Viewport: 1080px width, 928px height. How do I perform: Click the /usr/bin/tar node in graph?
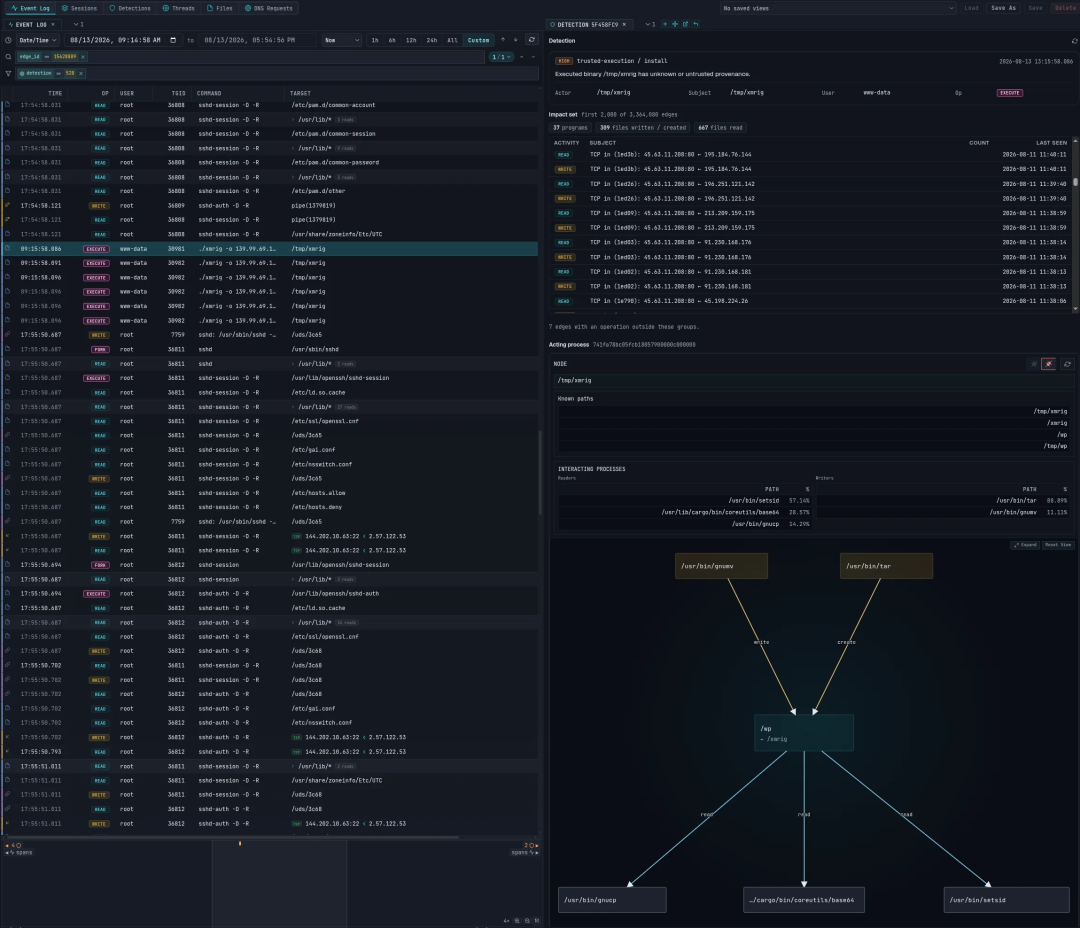(886, 566)
